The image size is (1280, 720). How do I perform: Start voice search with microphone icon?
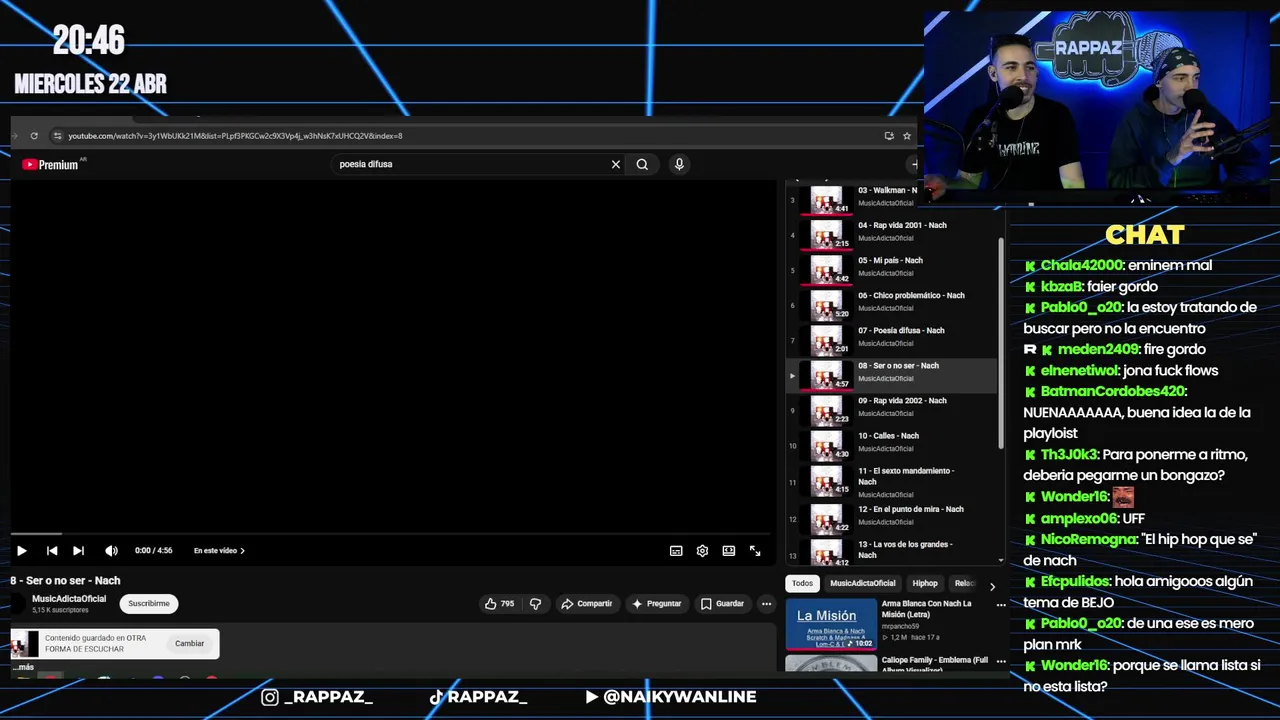point(679,165)
